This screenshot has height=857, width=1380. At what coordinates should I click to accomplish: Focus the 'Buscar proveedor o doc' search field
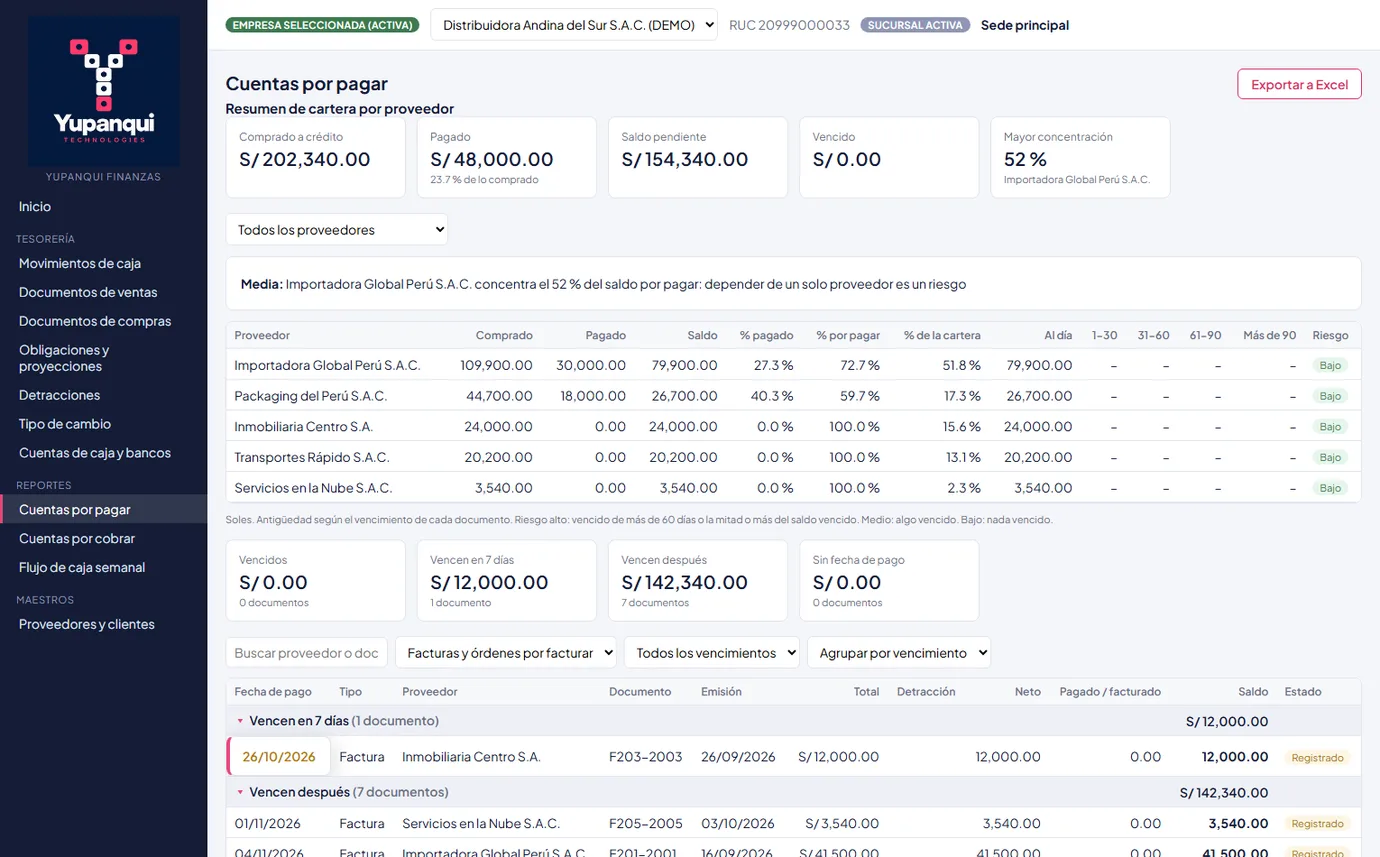point(307,653)
